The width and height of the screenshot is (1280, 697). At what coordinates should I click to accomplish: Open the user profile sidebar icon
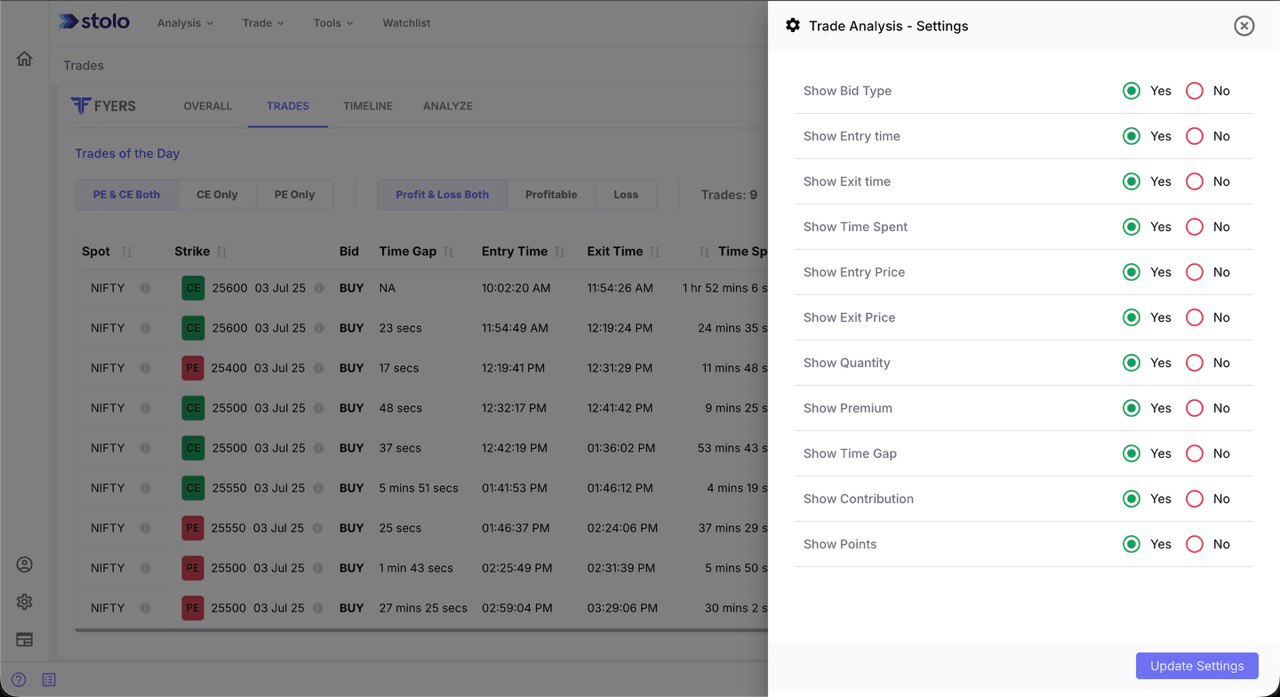coord(25,564)
